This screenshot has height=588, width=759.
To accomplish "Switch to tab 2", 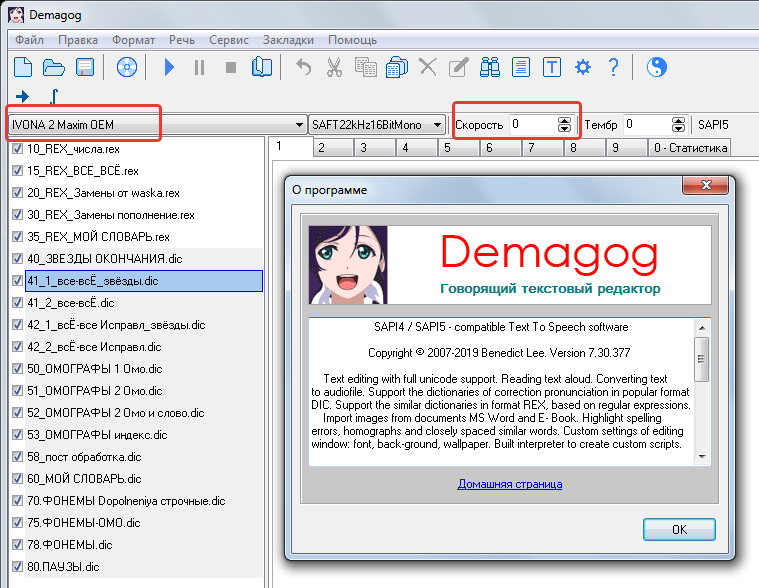I will click(x=333, y=148).
